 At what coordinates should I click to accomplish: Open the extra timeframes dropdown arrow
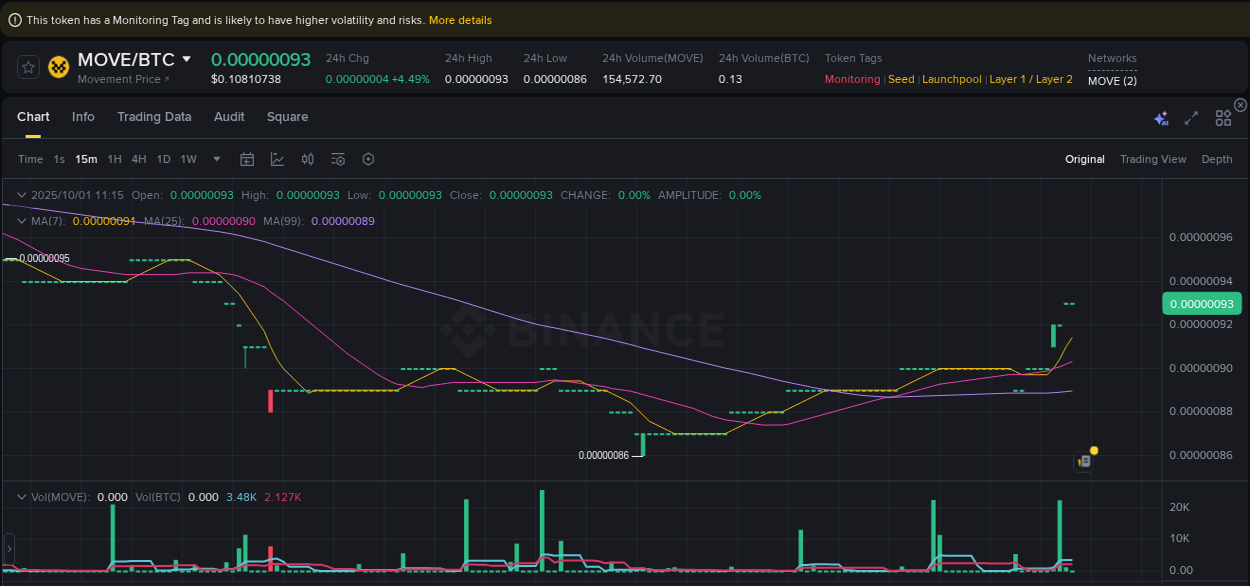tap(216, 159)
